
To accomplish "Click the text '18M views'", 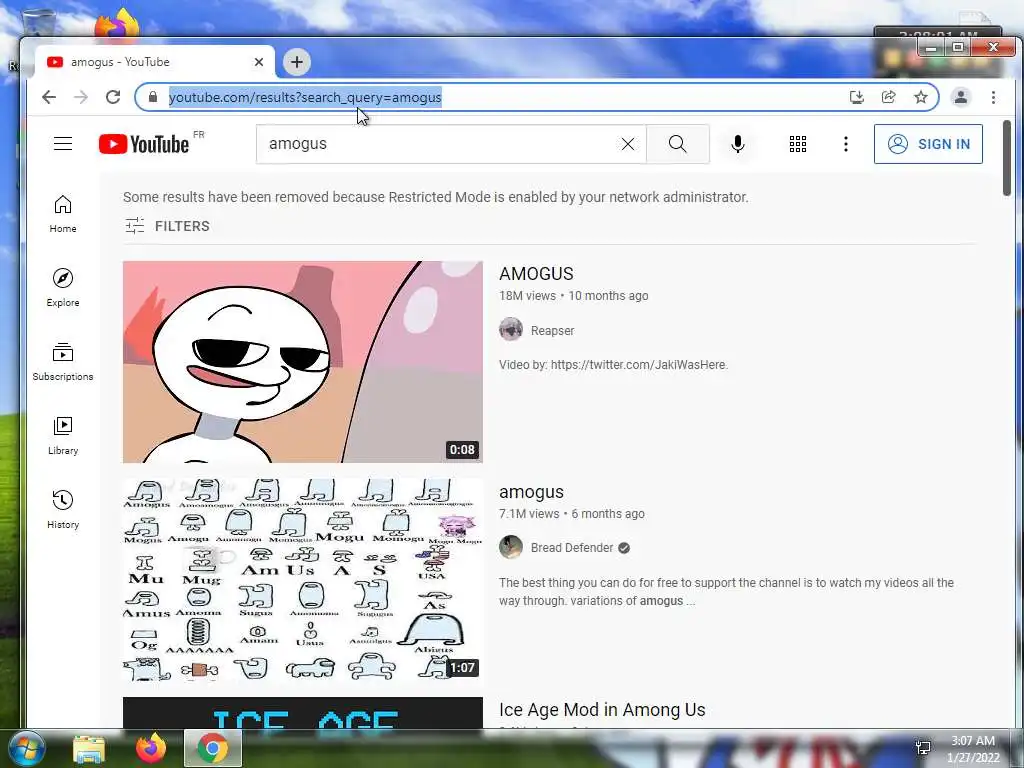I will pos(527,296).
